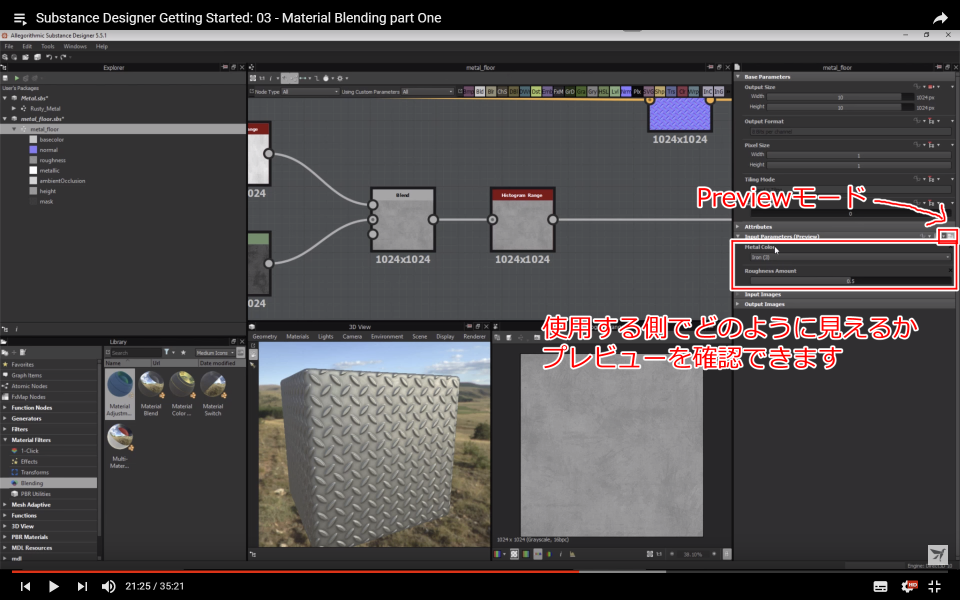Click the Histogram Range node
The width and height of the screenshot is (960, 600).
(x=522, y=220)
